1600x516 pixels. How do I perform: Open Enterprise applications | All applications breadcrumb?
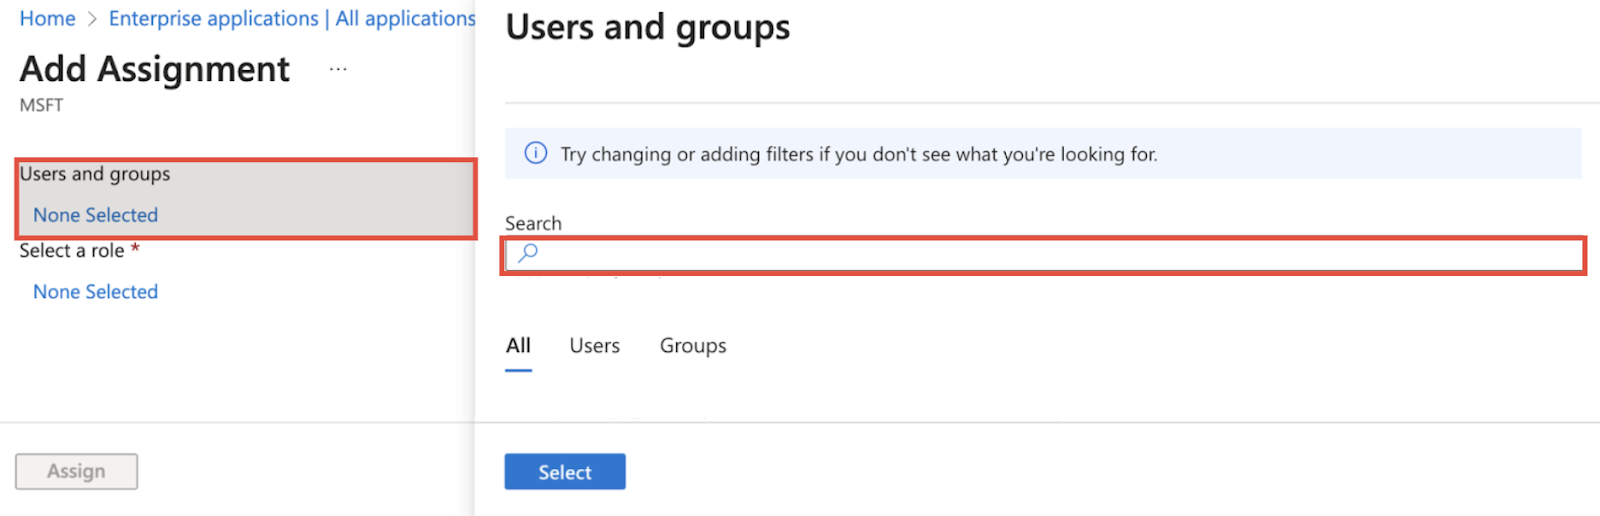click(x=292, y=19)
